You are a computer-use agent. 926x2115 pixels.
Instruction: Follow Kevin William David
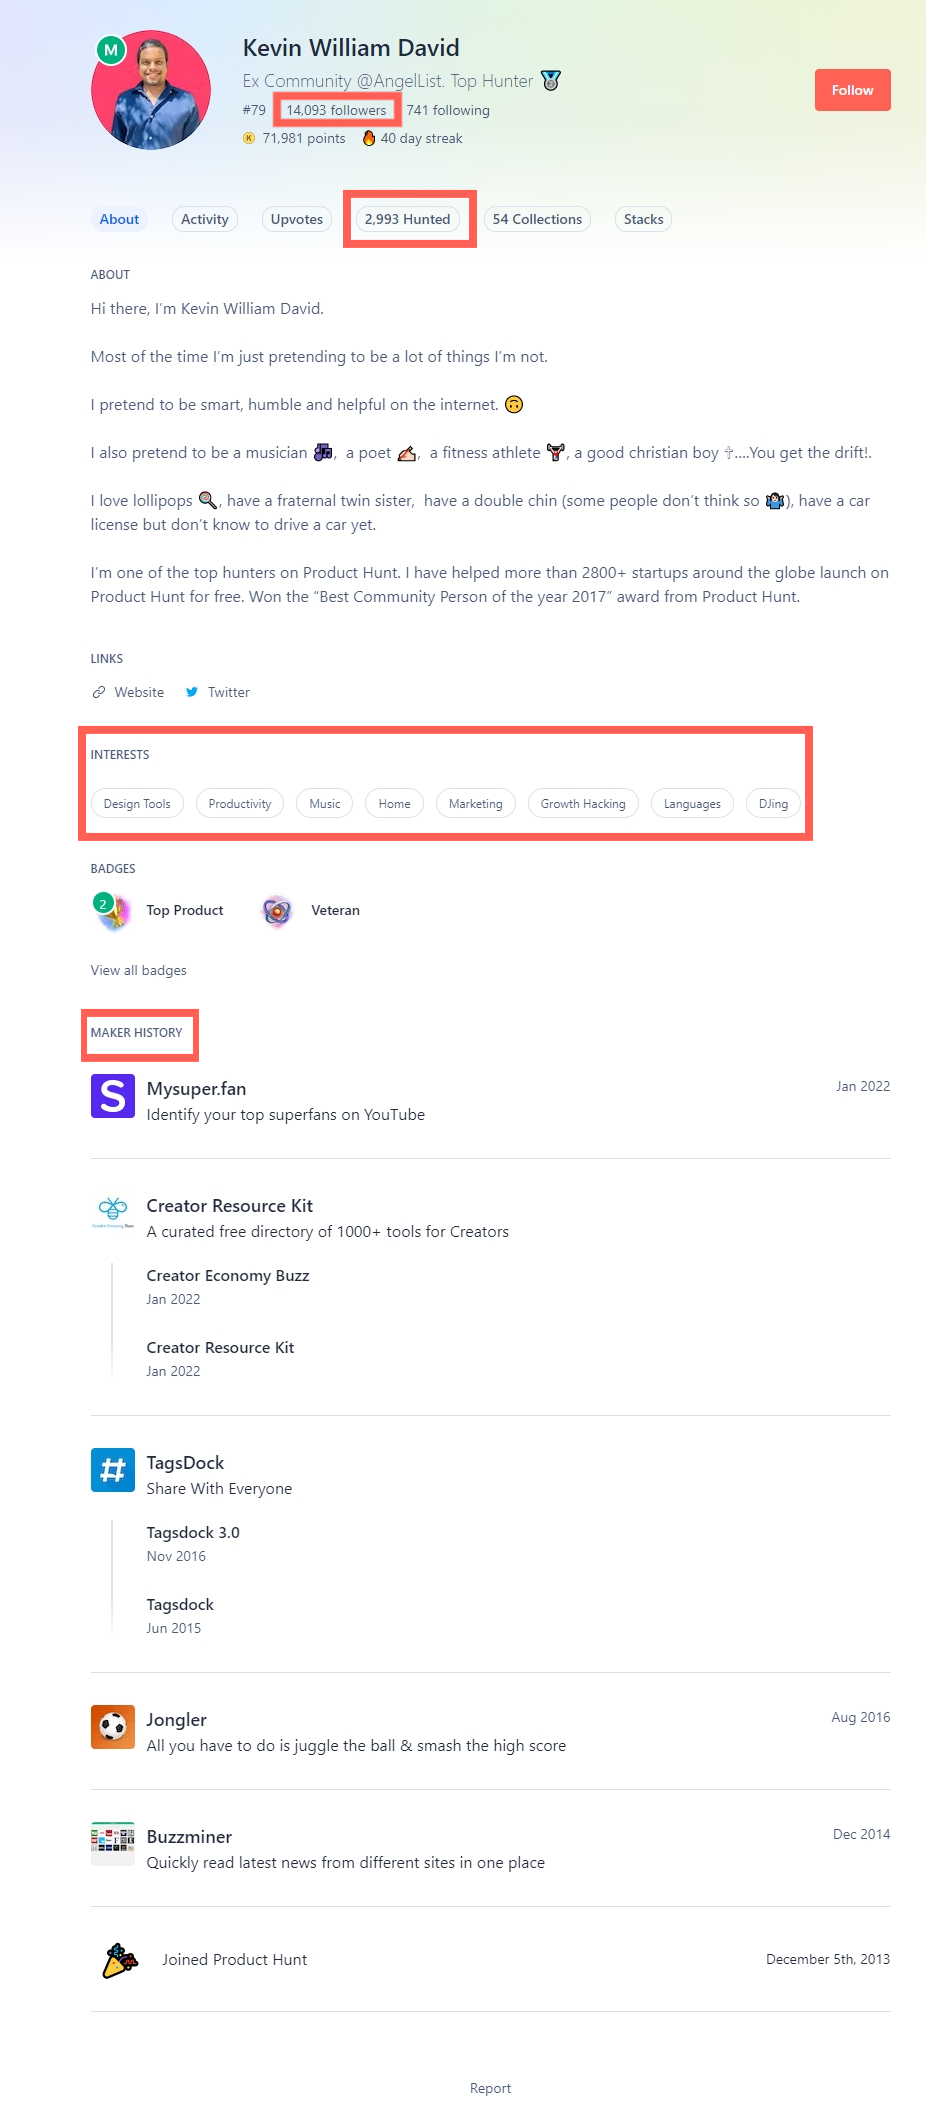click(x=852, y=90)
